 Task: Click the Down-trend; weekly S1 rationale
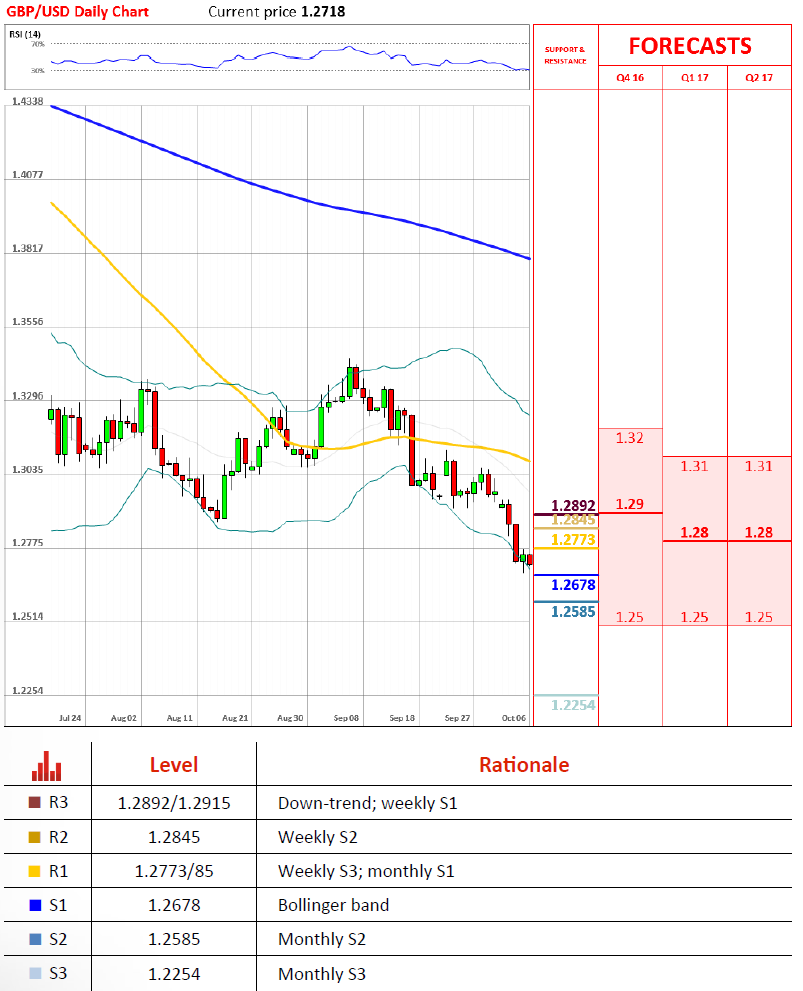pos(367,803)
